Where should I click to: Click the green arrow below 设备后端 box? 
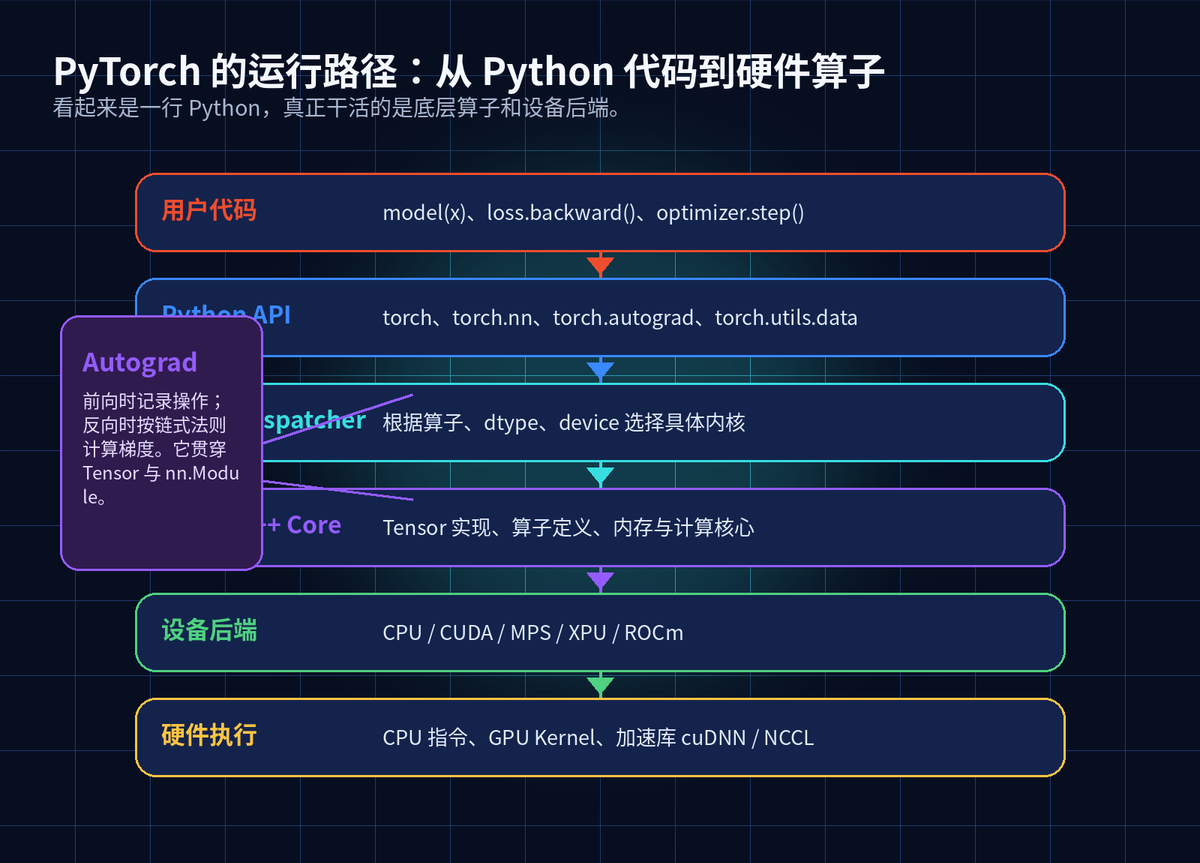[x=600, y=686]
